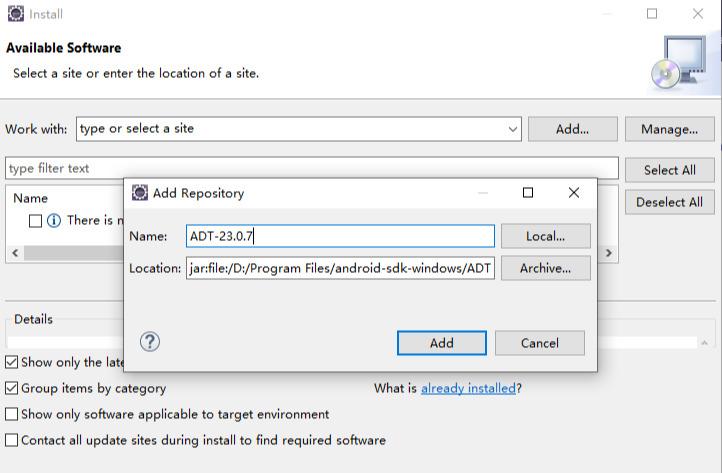
Task: Maximize the Add Repository dialog
Action: click(528, 193)
